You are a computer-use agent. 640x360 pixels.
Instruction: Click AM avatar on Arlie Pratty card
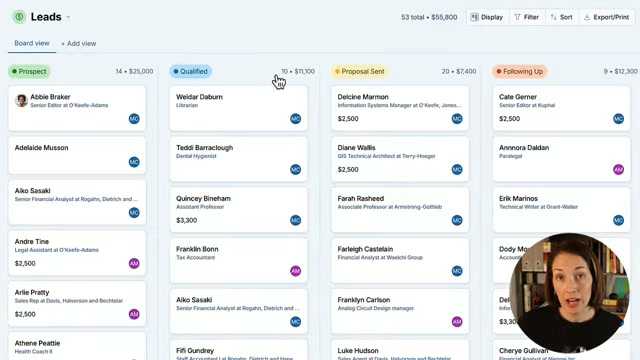click(x=134, y=314)
